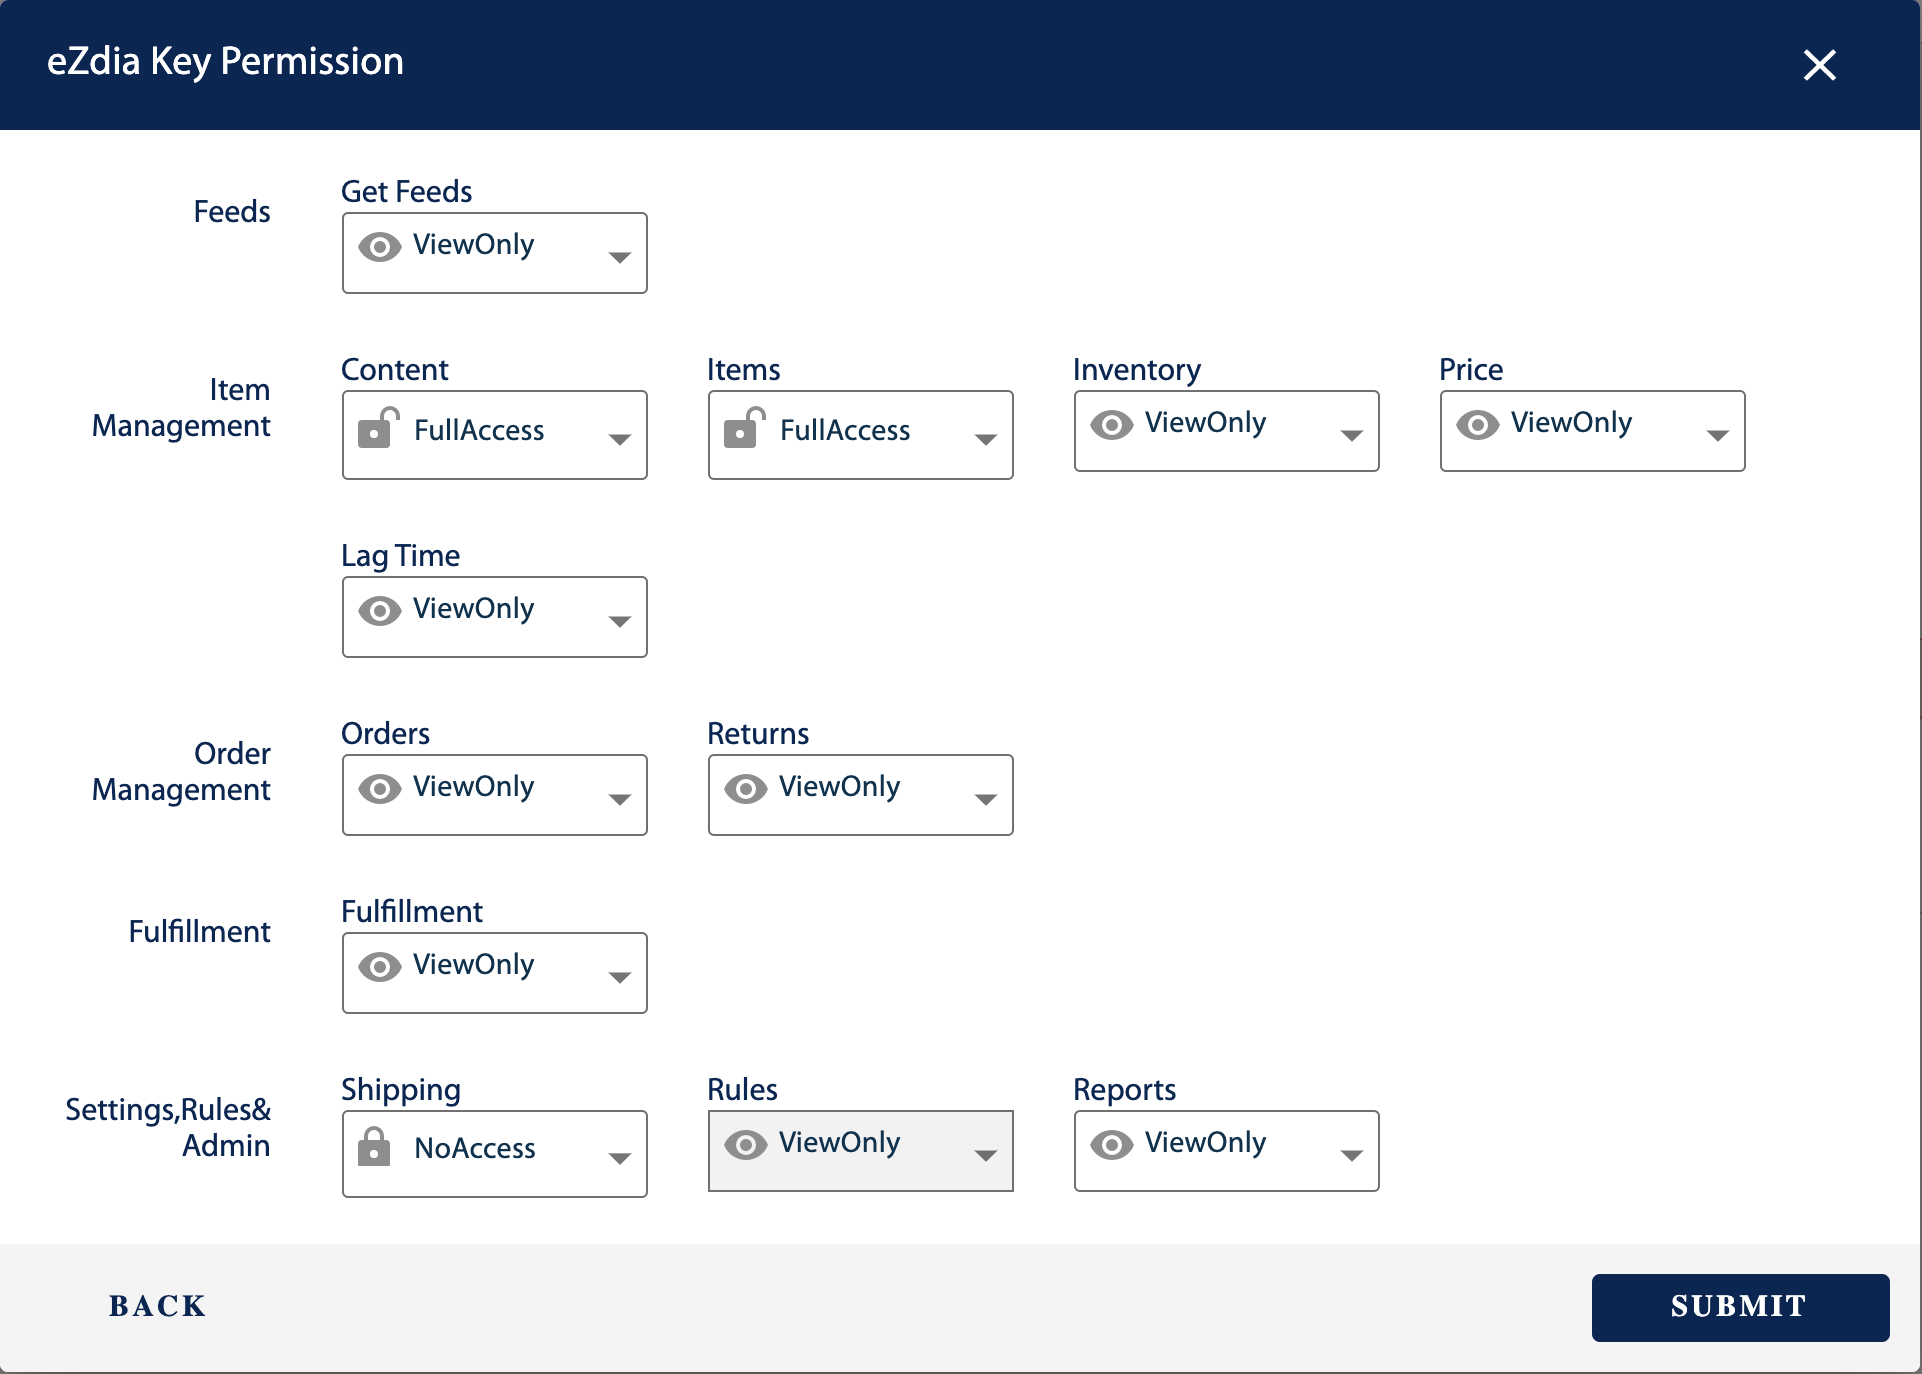Viewport: 1922px width, 1374px height.
Task: Click the eye icon in Orders field
Action: 380,789
